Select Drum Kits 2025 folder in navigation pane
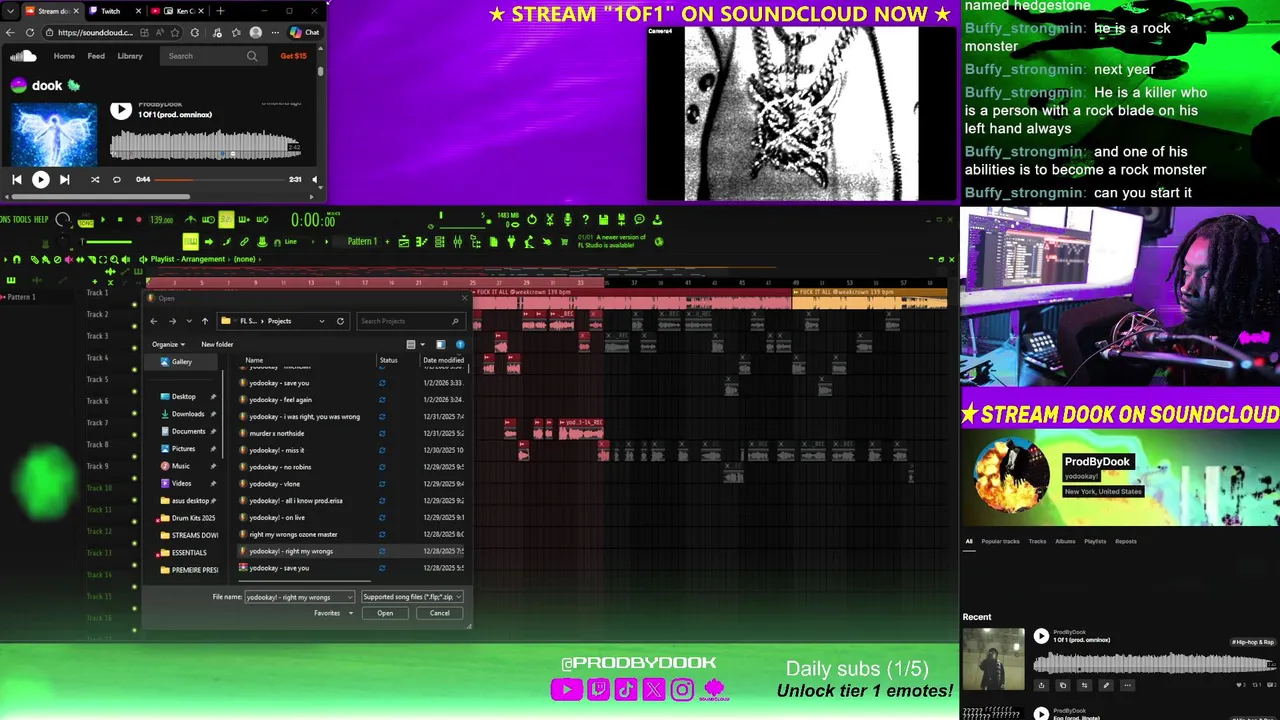This screenshot has height=720, width=1280. tap(193, 518)
